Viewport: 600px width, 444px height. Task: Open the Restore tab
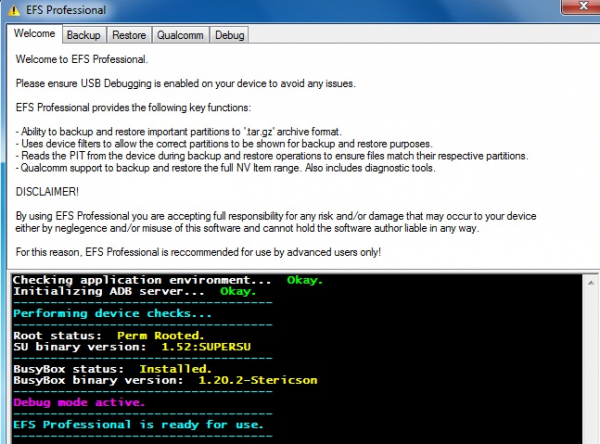129,35
